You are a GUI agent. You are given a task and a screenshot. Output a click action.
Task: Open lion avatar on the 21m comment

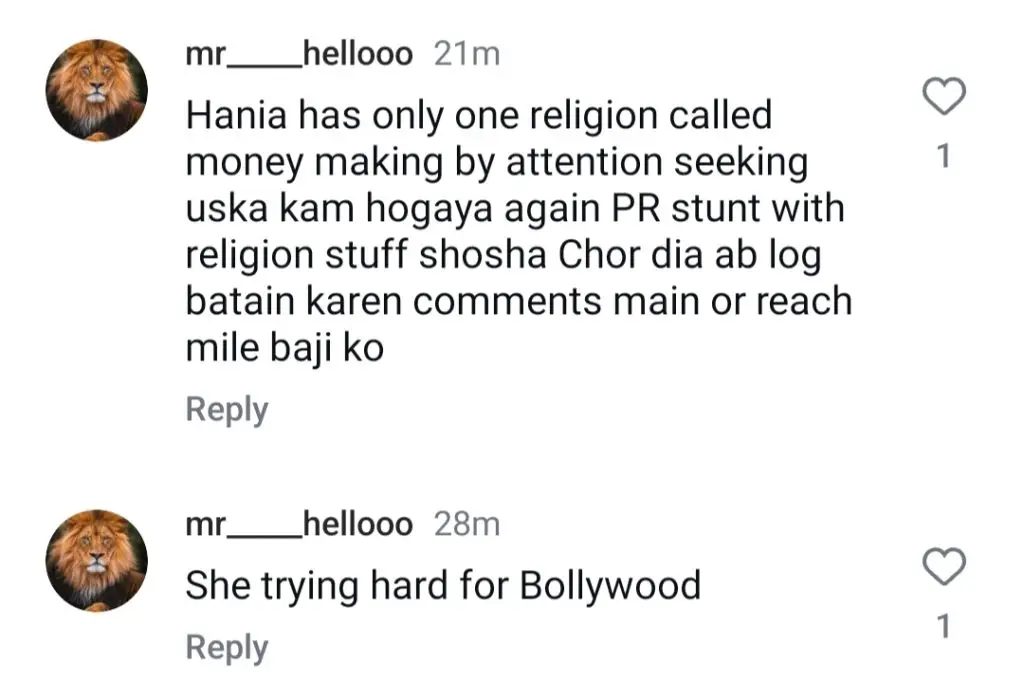[x=97, y=90]
